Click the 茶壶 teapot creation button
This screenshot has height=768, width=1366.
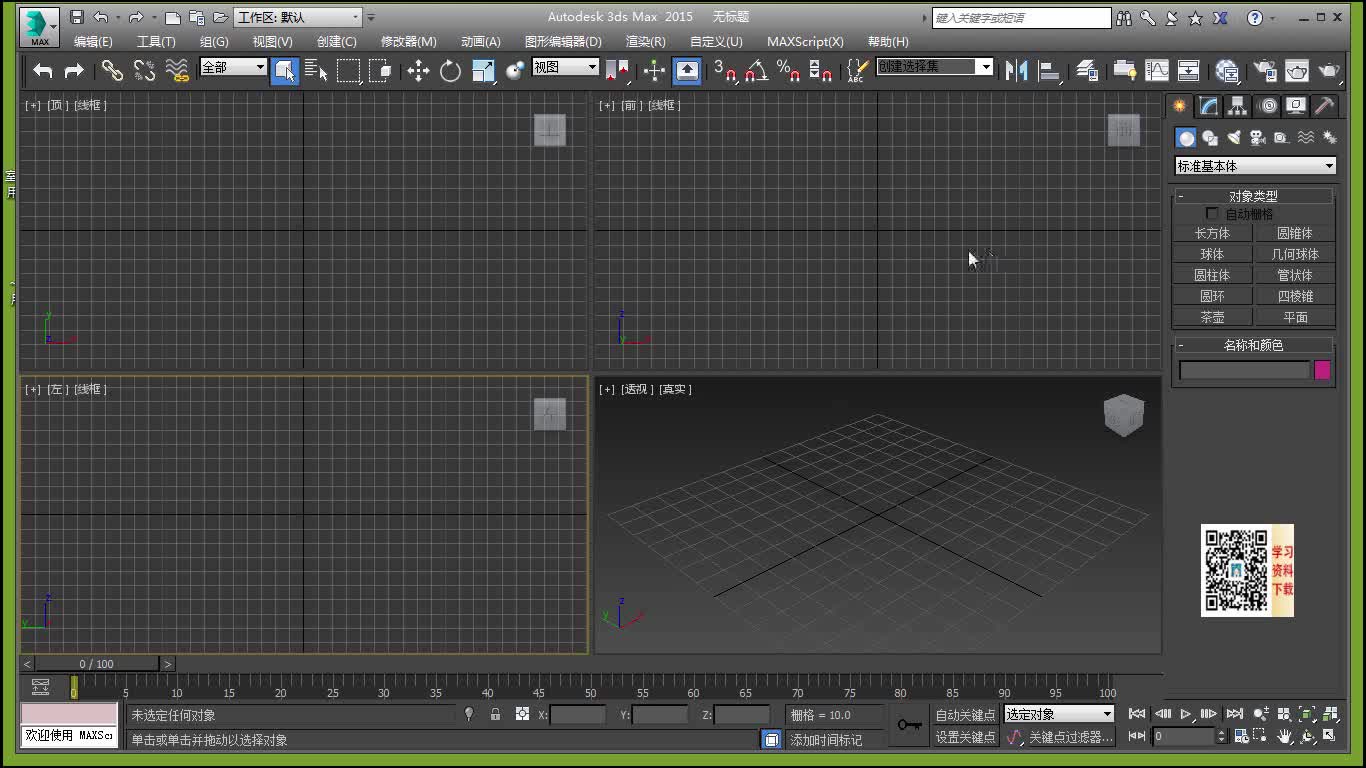[x=1211, y=317]
